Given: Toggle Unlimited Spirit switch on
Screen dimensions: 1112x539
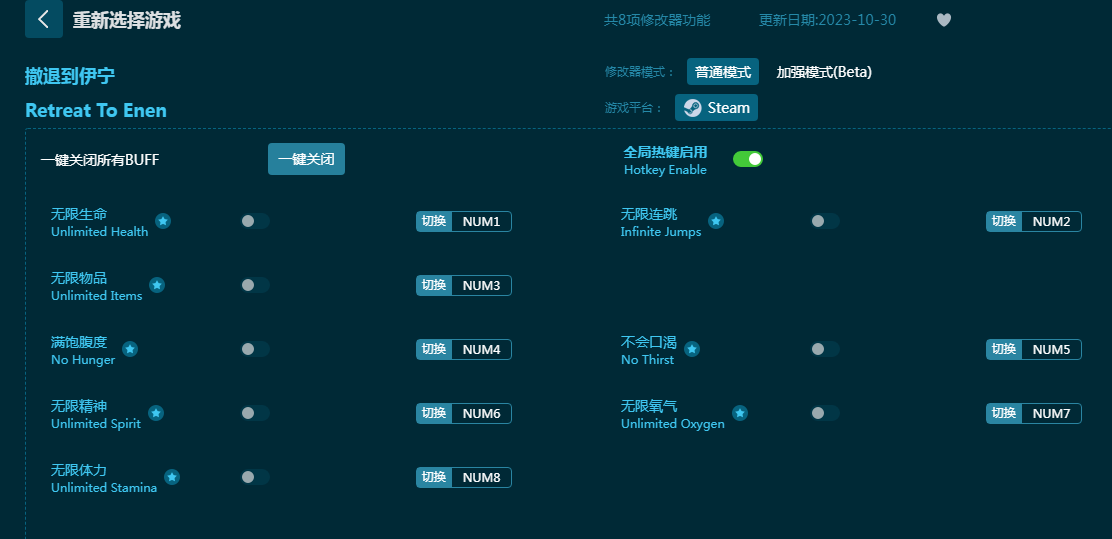Looking at the screenshot, I should coord(254,413).
